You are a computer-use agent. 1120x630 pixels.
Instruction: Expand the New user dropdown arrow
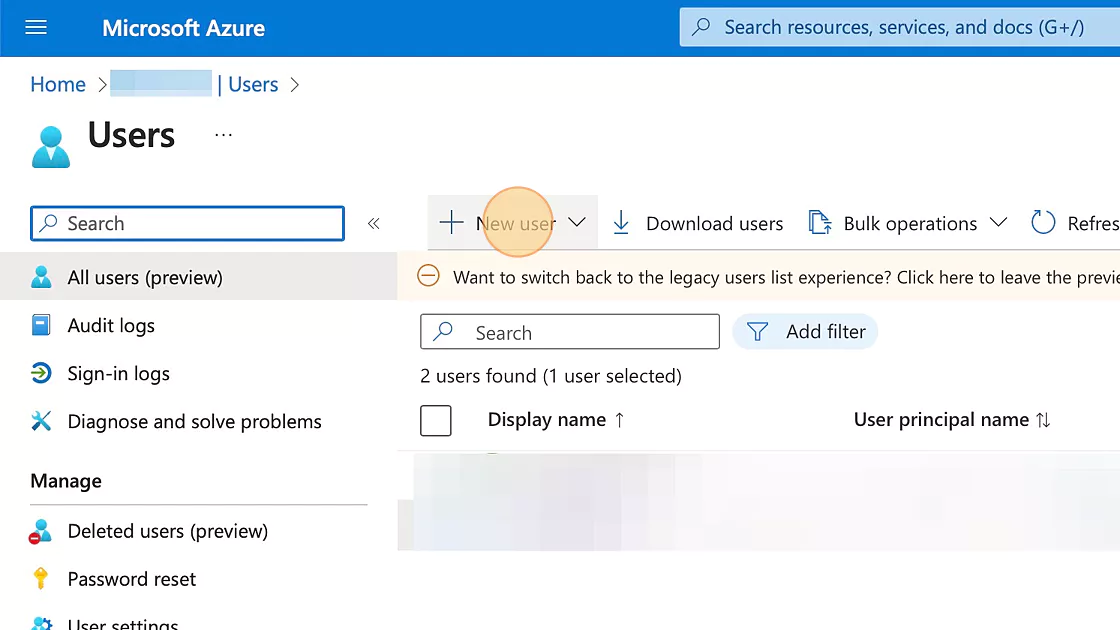[x=577, y=223]
